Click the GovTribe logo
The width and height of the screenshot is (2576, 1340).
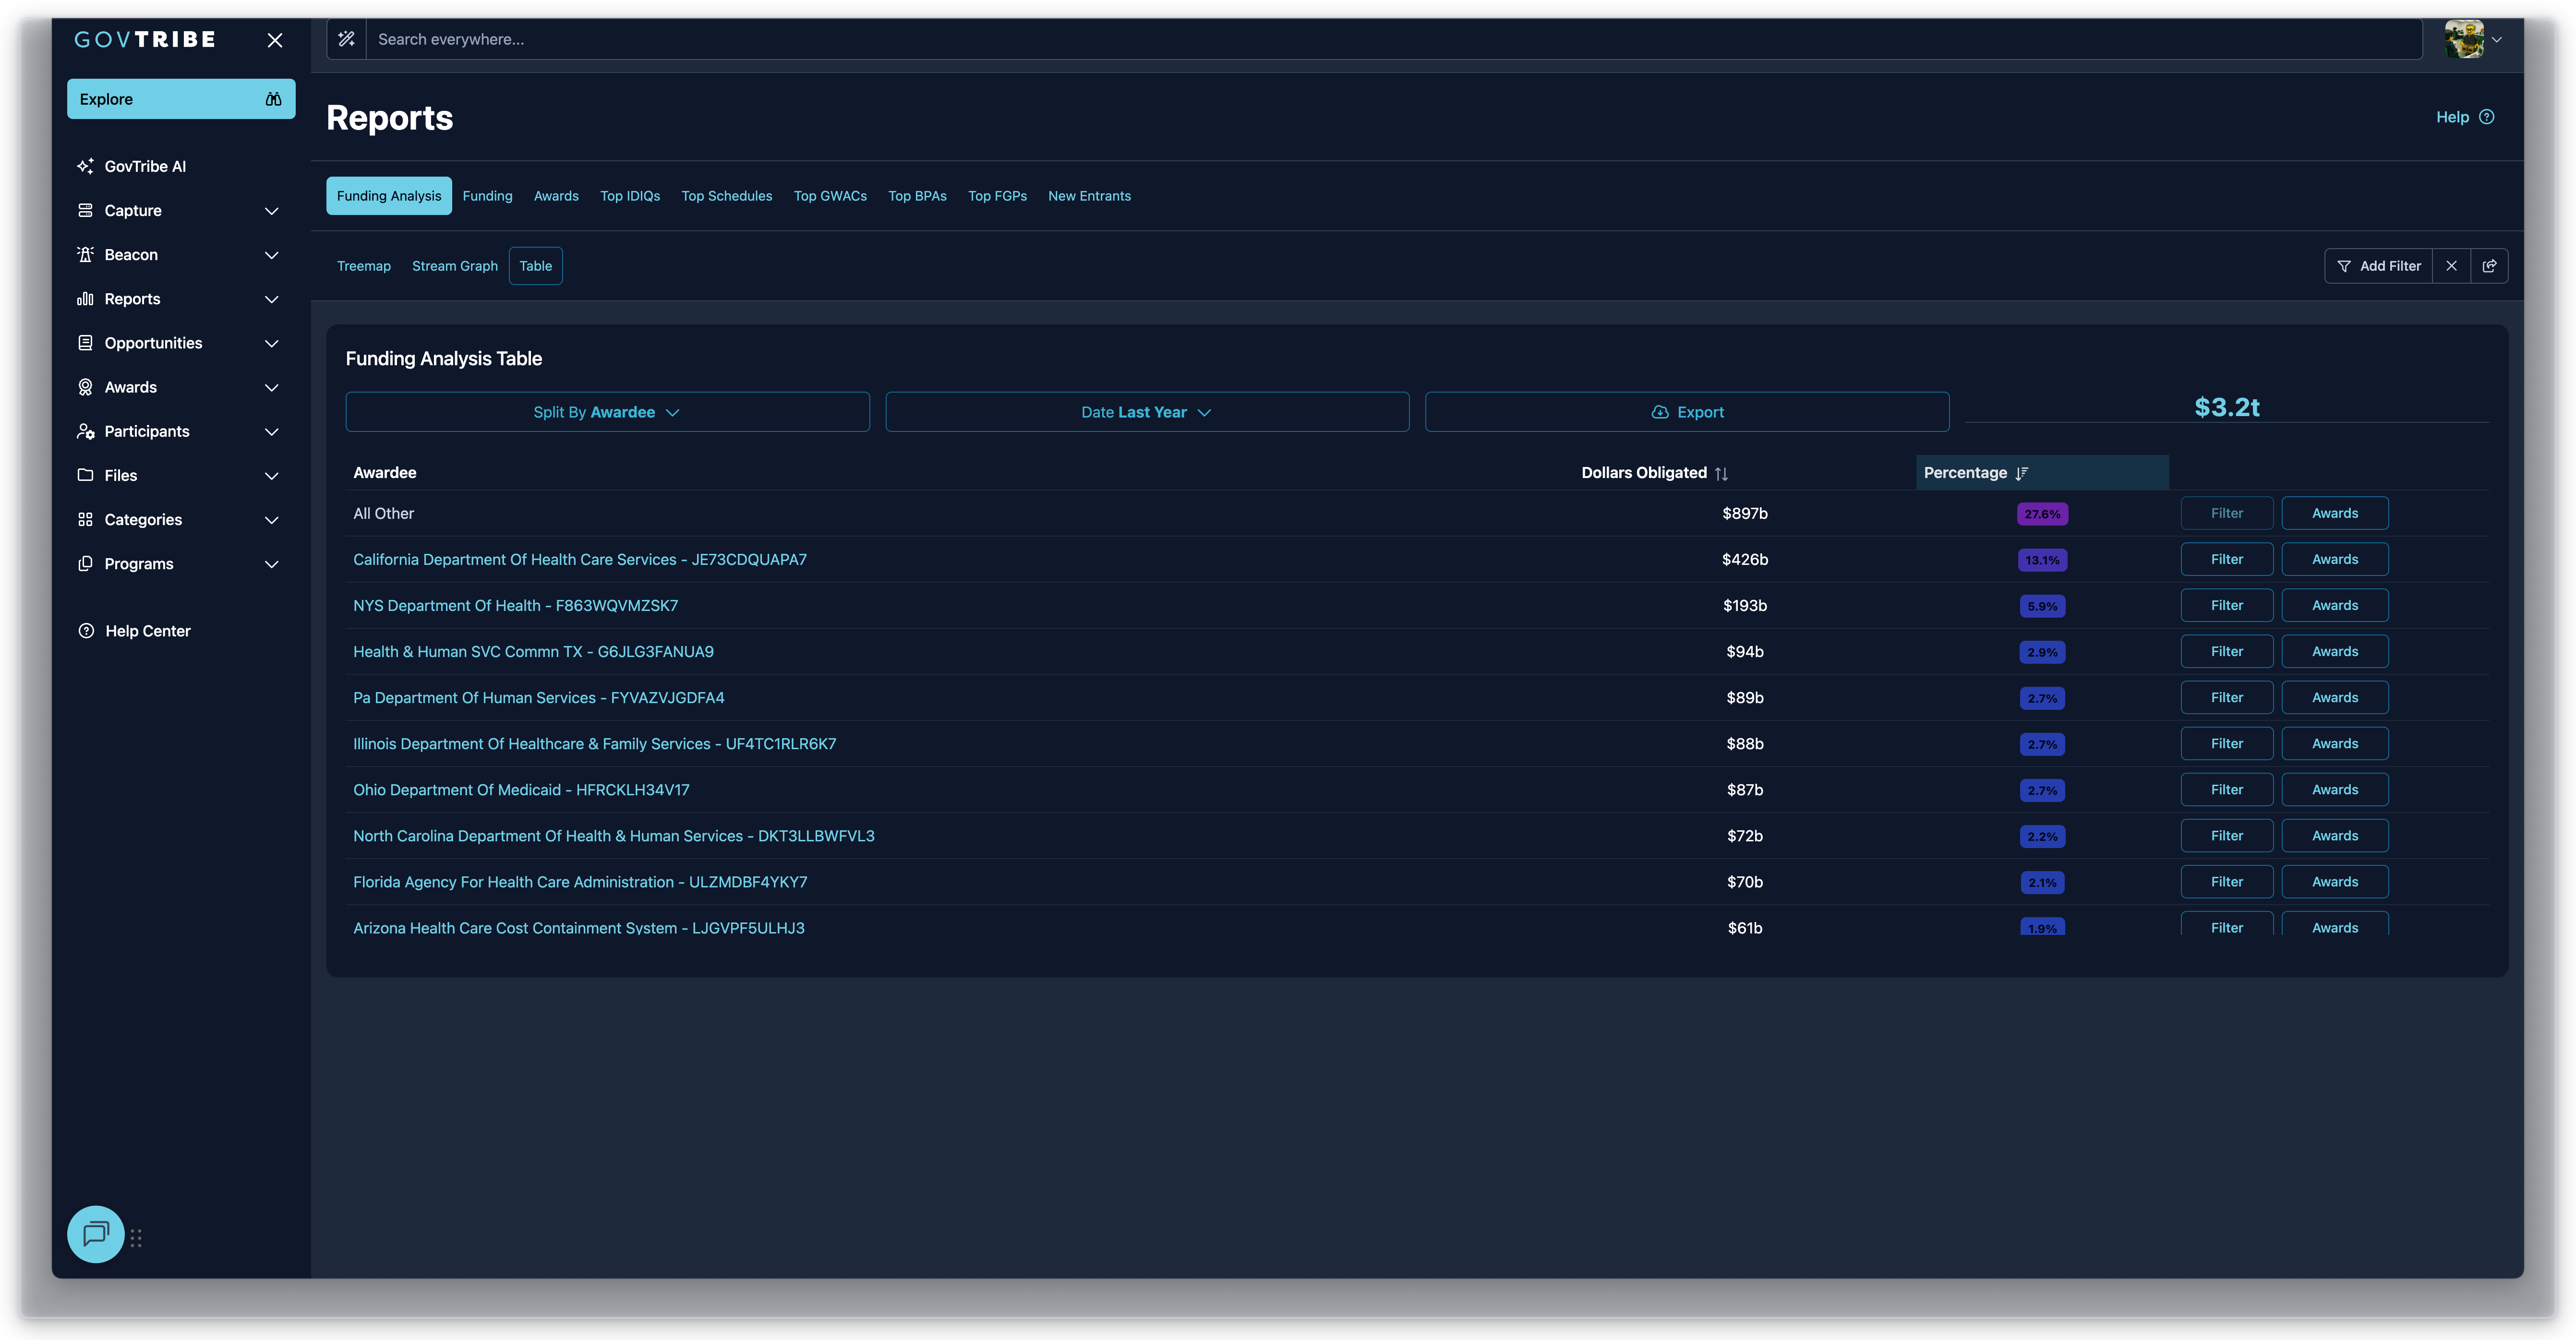tap(145, 39)
